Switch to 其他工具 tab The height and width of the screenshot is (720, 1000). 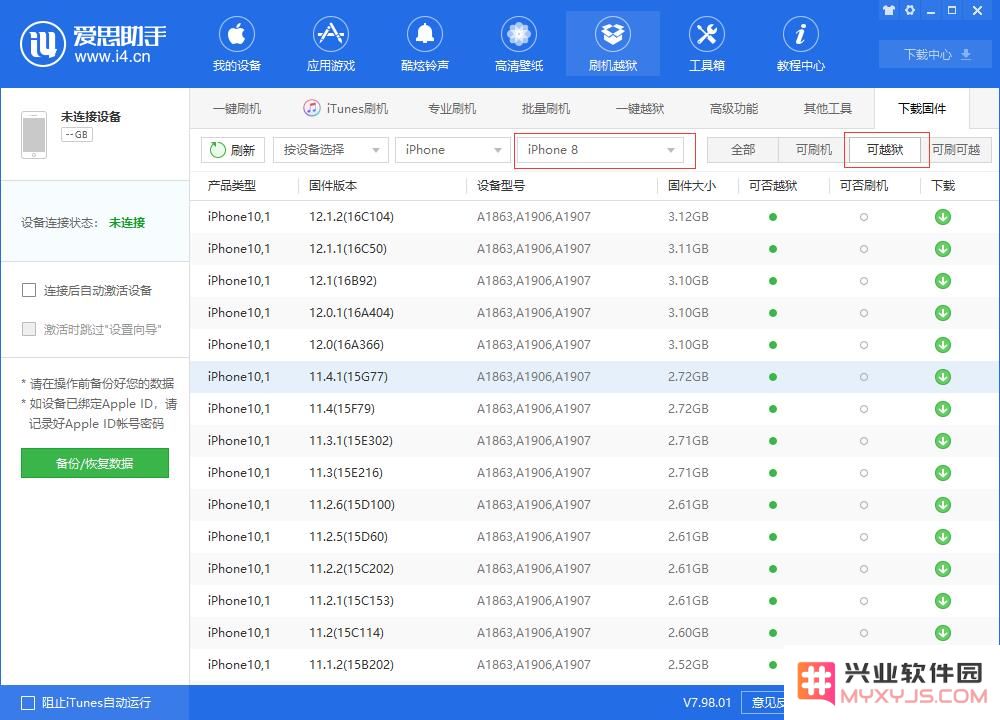pyautogui.click(x=828, y=108)
